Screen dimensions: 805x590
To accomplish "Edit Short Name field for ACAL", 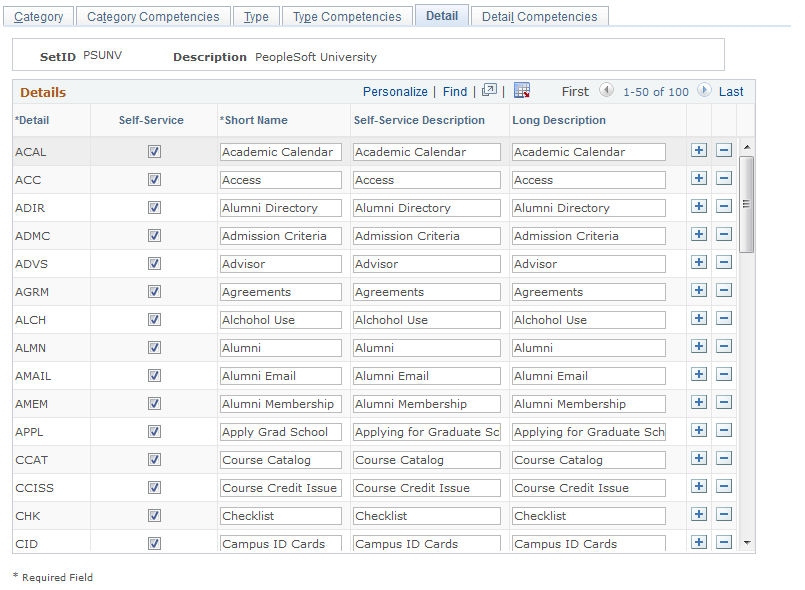I will [x=281, y=152].
